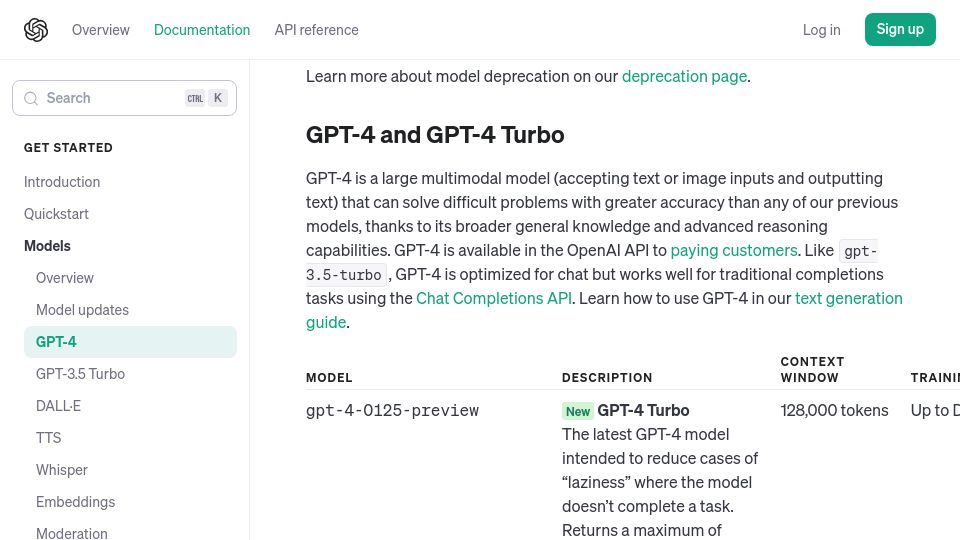The height and width of the screenshot is (540, 960).
Task: Open the Overview top navigation item
Action: tap(100, 29)
